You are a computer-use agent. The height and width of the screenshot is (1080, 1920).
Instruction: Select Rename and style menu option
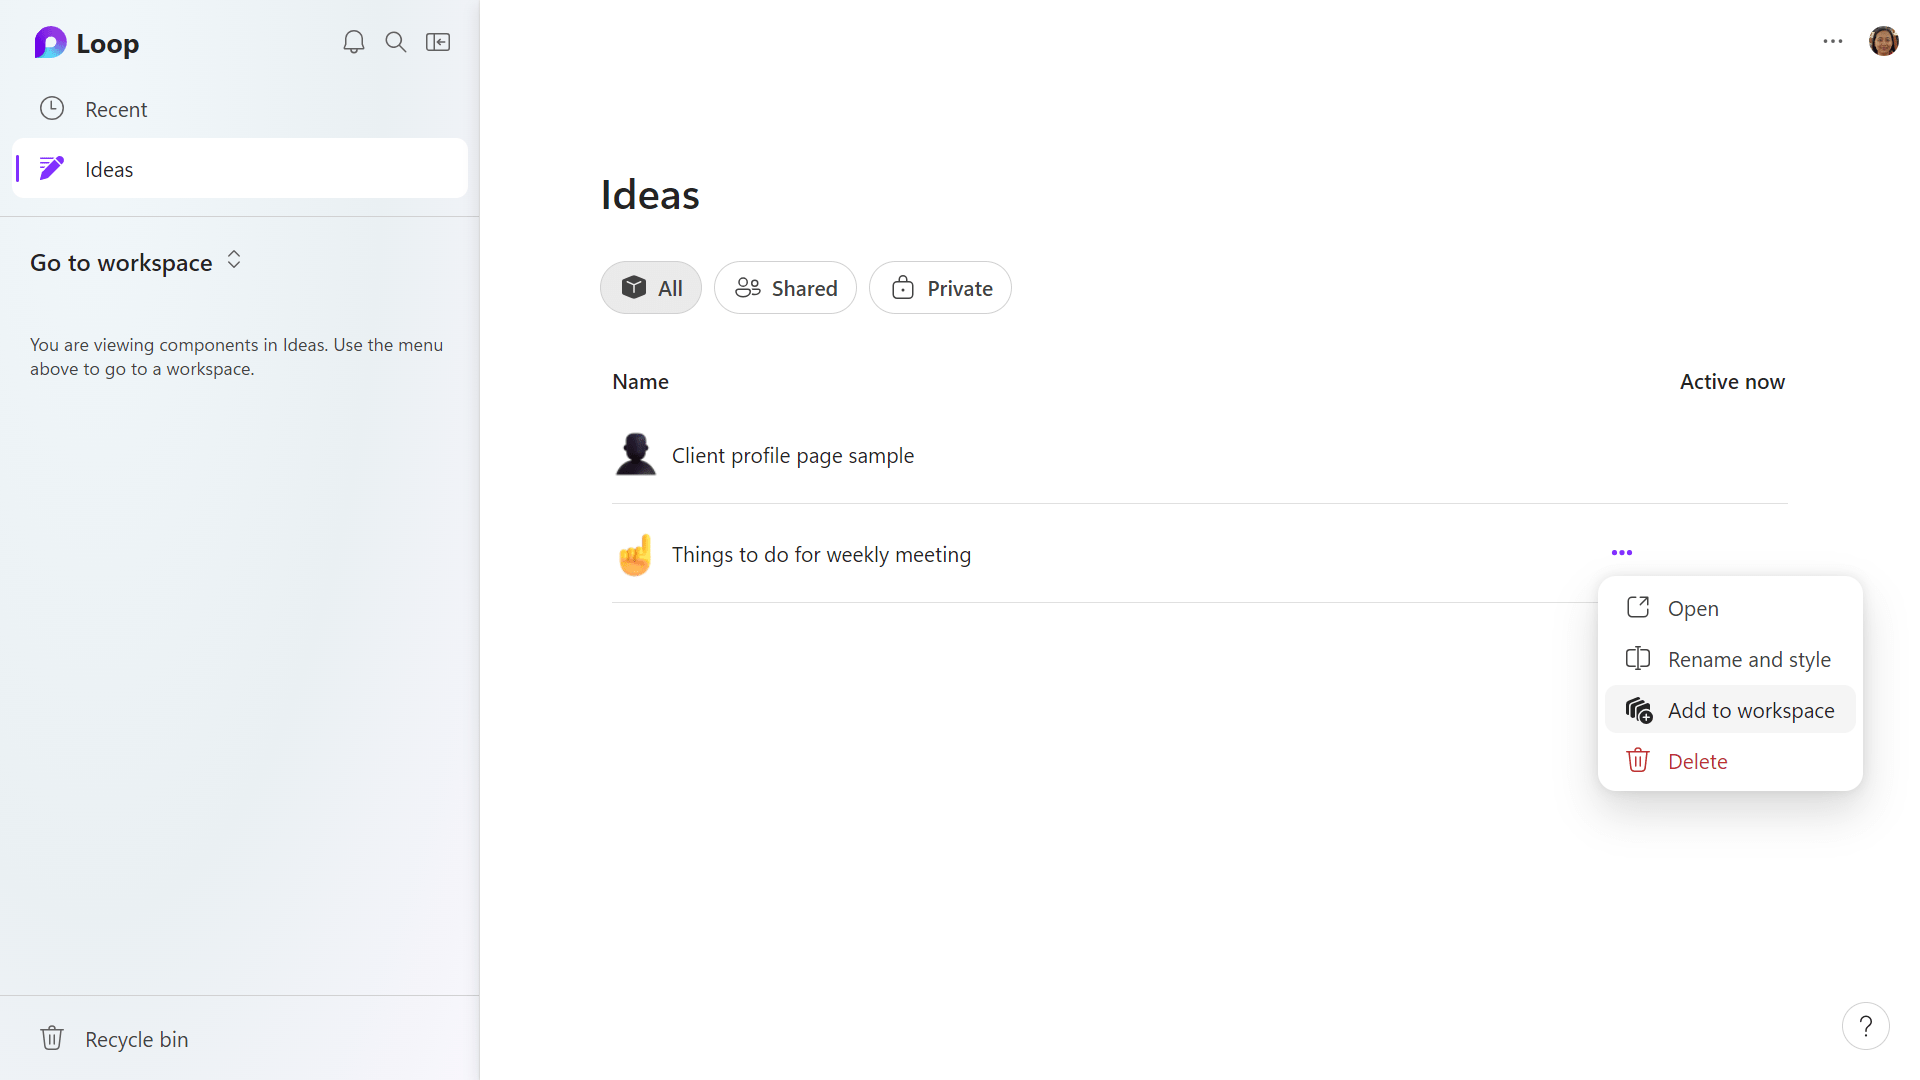click(1748, 659)
